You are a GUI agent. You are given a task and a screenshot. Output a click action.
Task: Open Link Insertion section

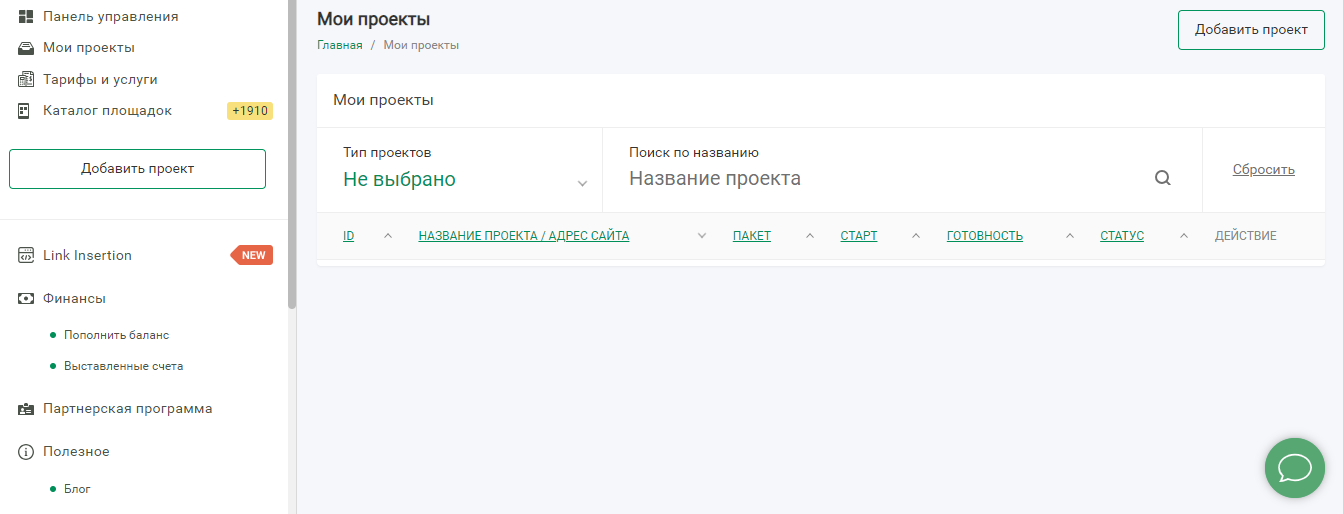(87, 255)
